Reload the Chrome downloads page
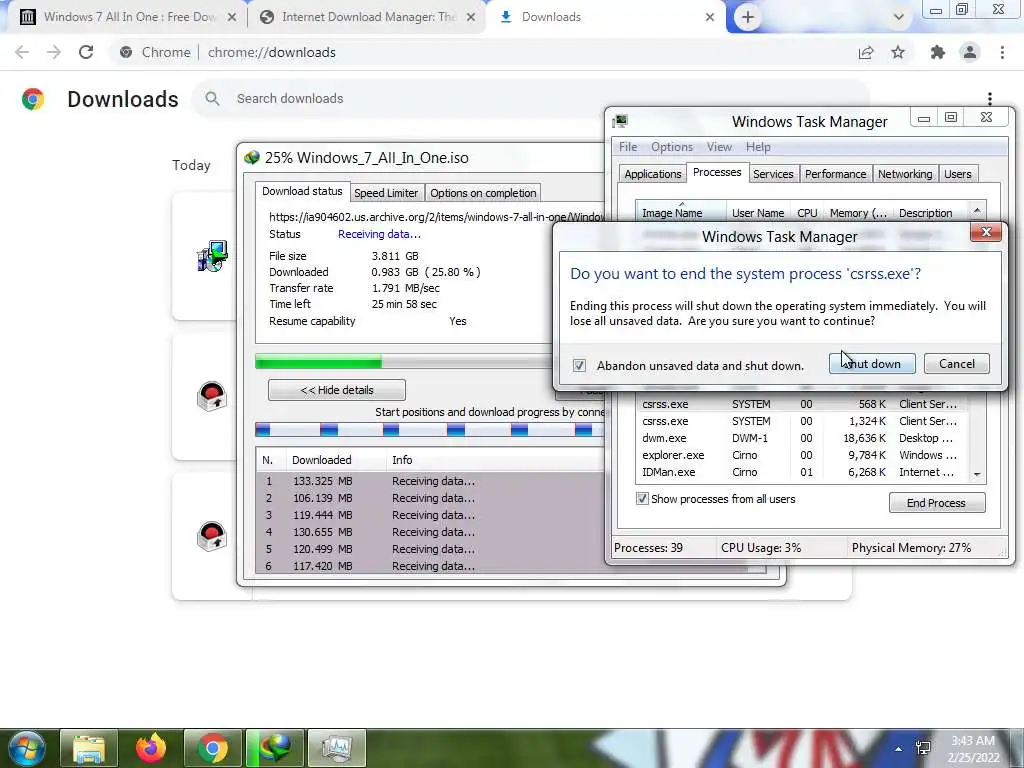 (x=86, y=52)
